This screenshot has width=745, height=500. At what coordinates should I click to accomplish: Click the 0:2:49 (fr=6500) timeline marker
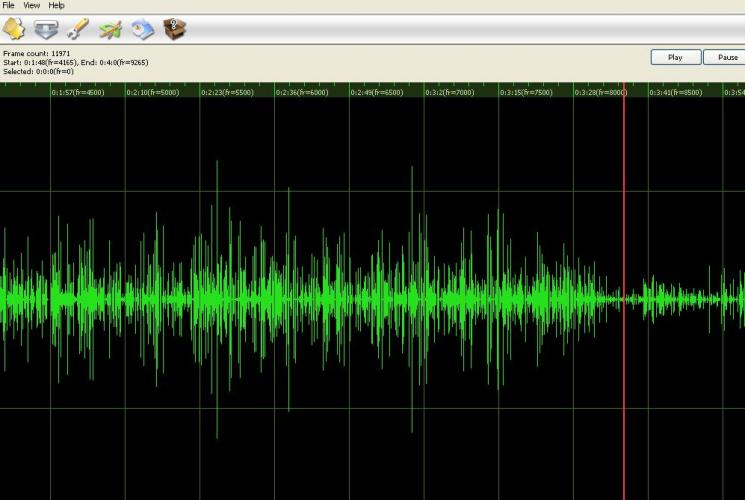point(377,93)
